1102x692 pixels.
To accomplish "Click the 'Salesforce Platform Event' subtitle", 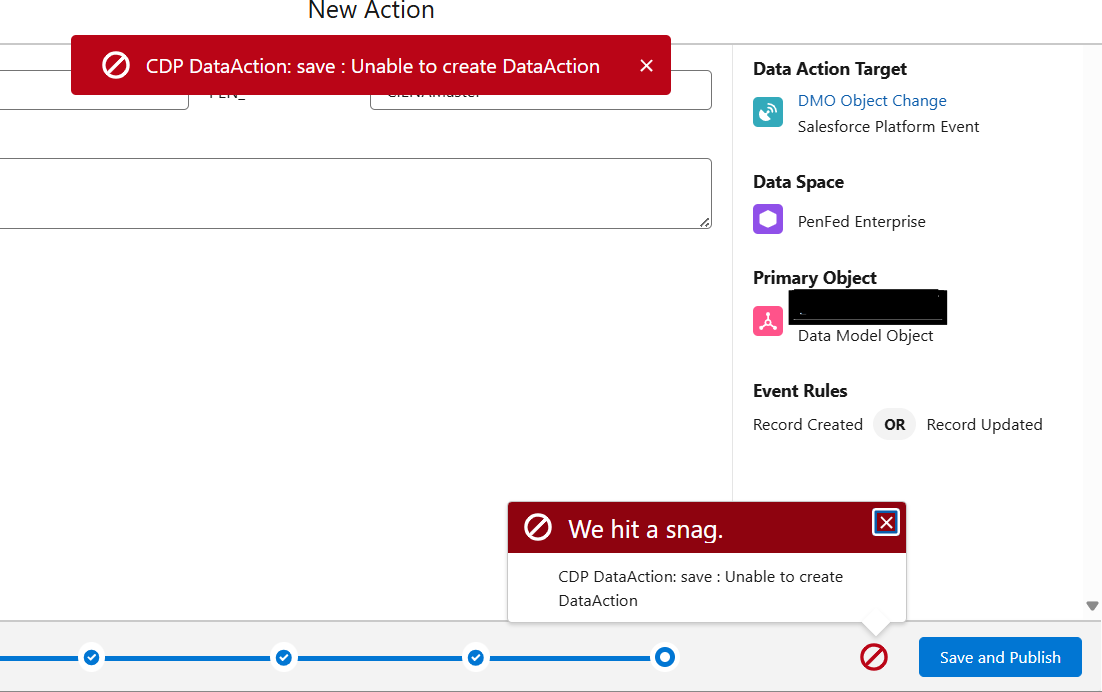I will [888, 126].
